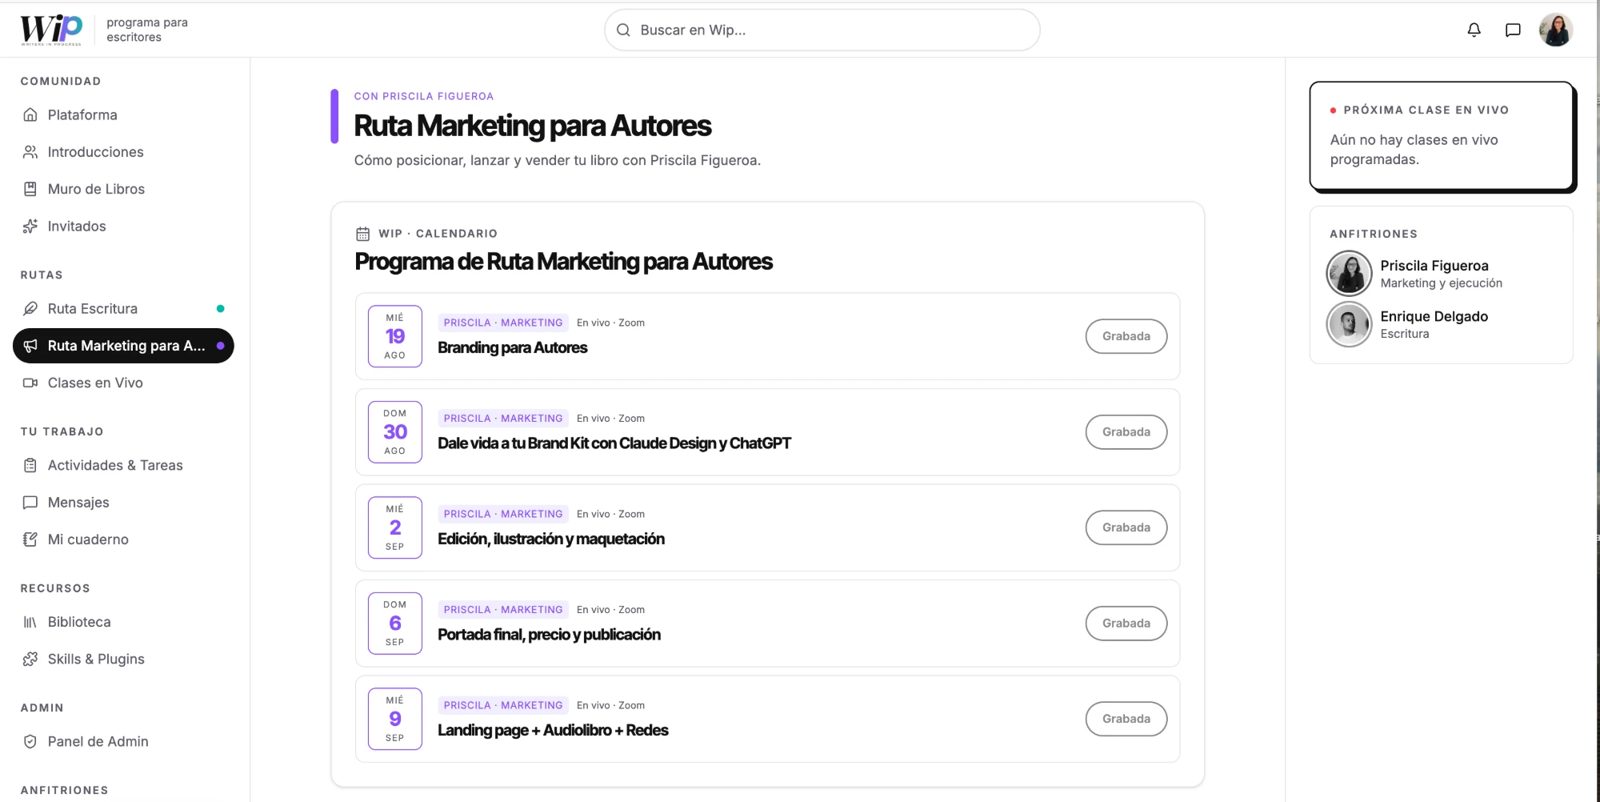The height and width of the screenshot is (802, 1600).
Task: Click the Panel de Admin shield icon
Action: 30,741
